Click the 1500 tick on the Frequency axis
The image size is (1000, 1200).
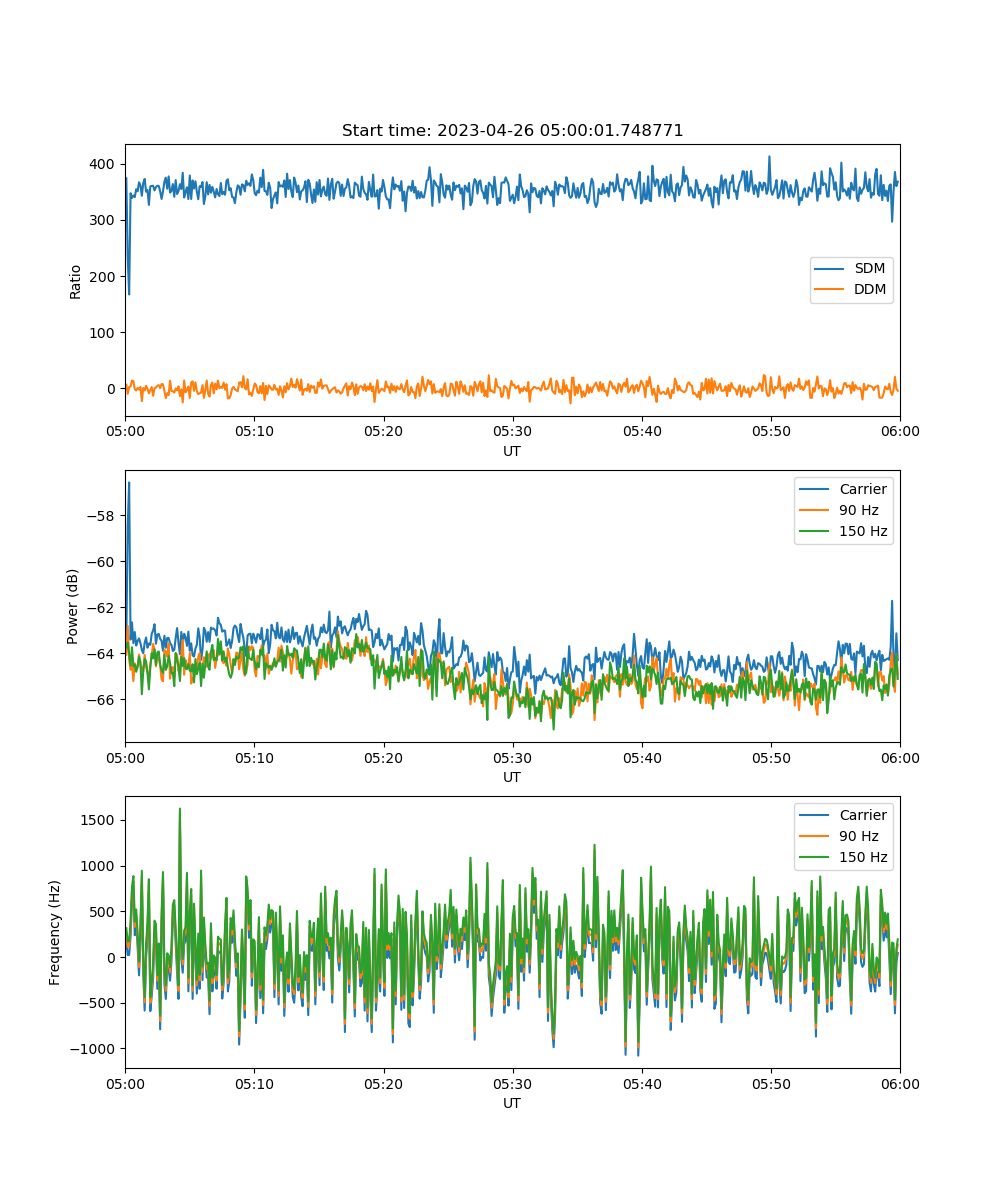100,820
